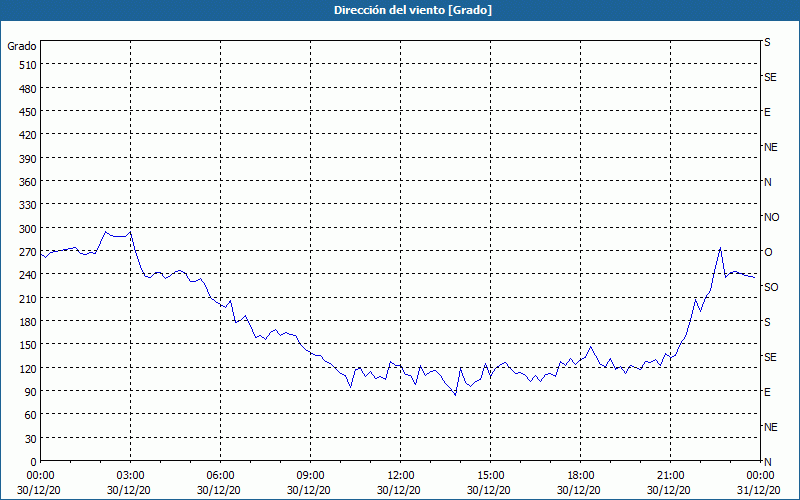This screenshot has height=500, width=800.
Task: Click the 31/12/20 date label
Action: pos(759,490)
